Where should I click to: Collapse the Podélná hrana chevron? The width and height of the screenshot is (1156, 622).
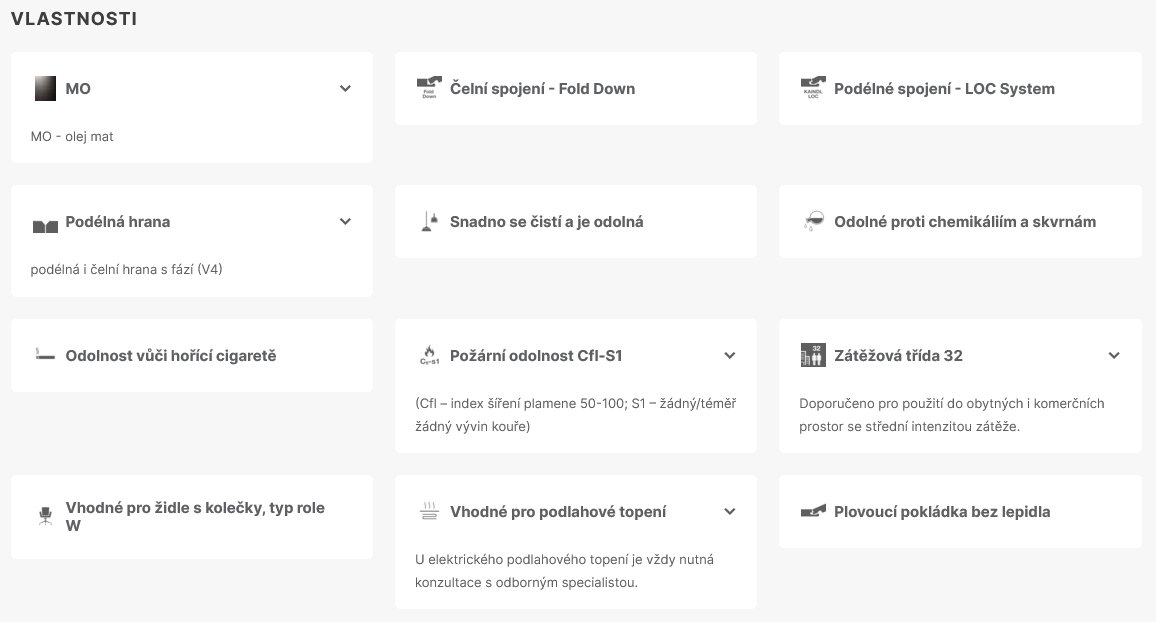tap(345, 222)
